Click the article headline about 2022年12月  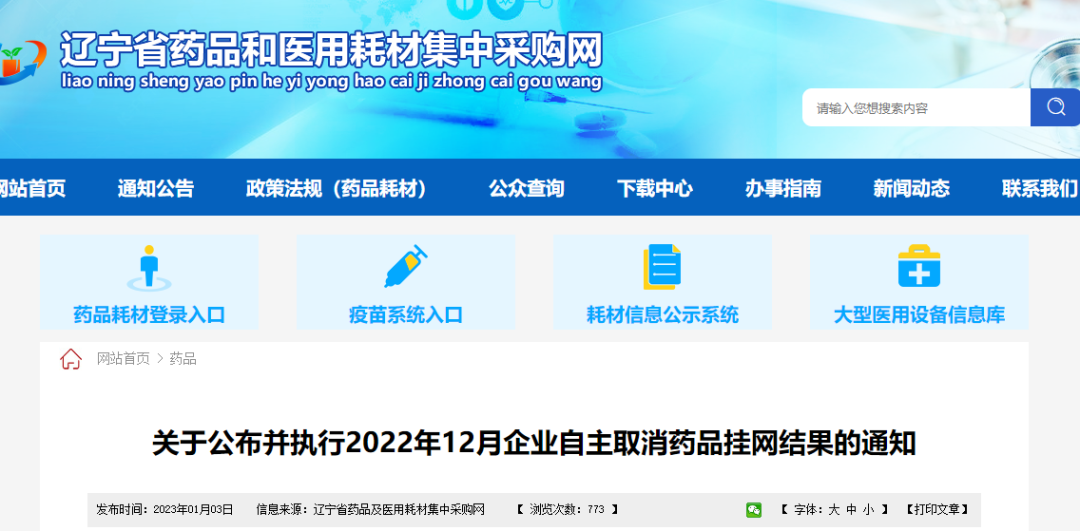coord(534,444)
